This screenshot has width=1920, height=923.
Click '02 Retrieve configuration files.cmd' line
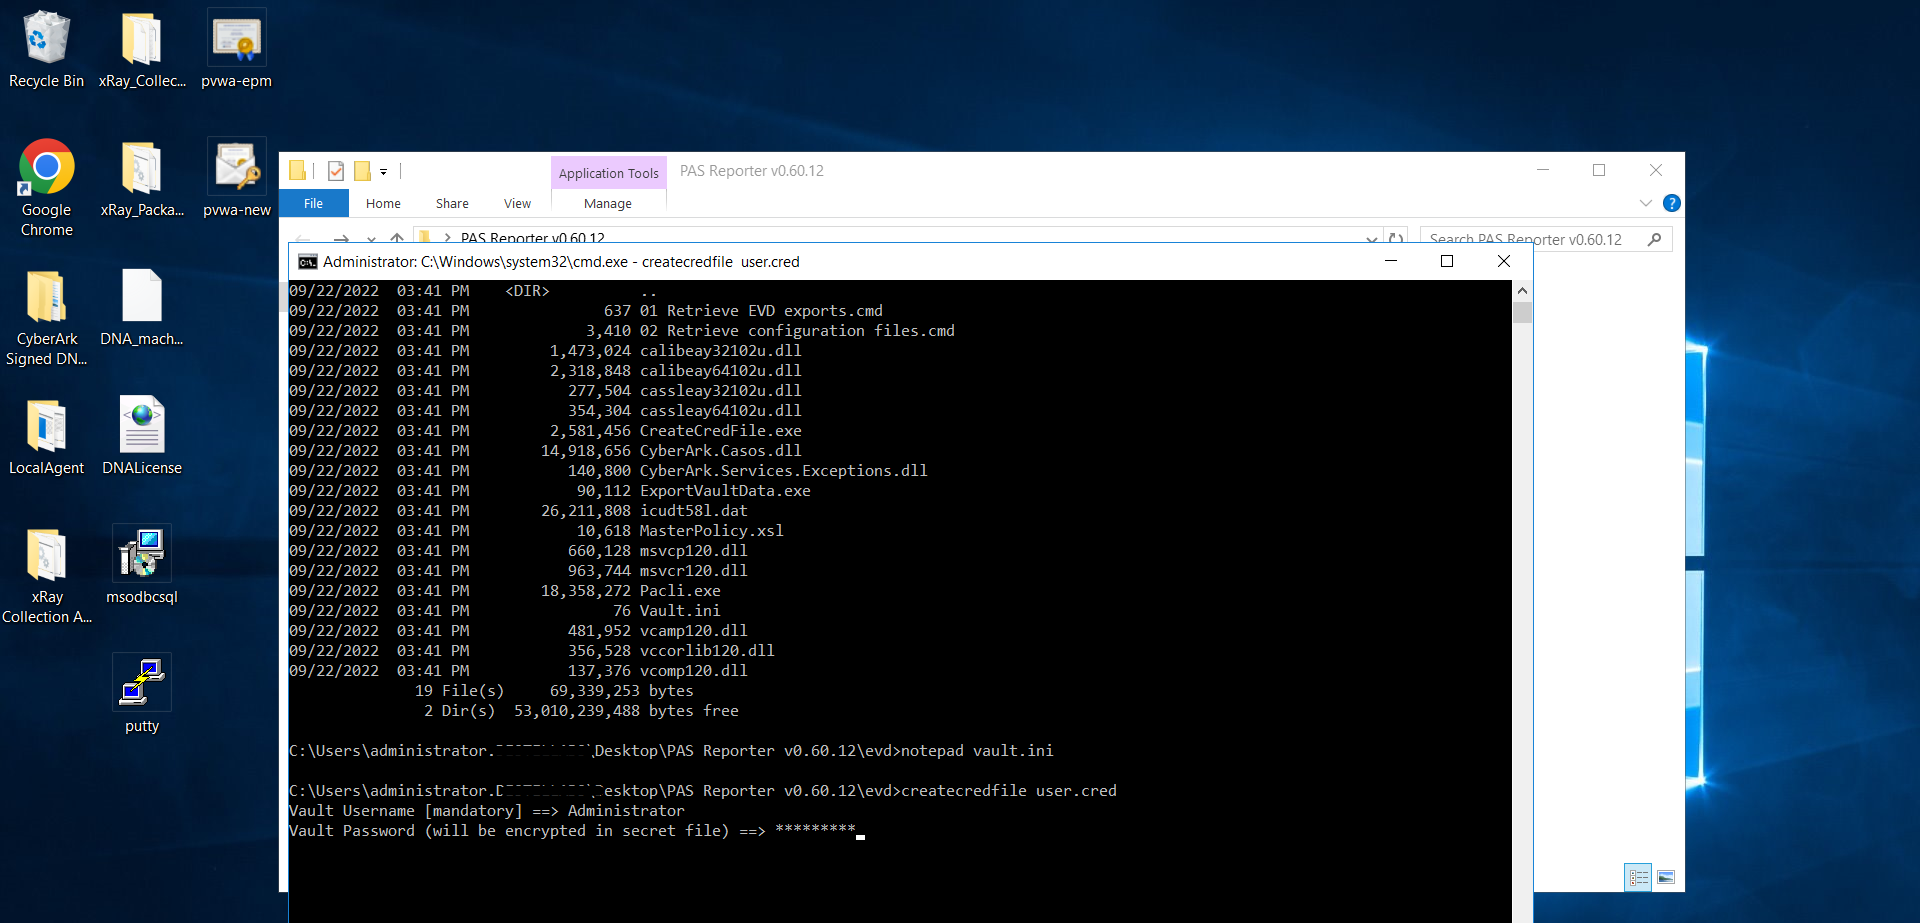622,331
